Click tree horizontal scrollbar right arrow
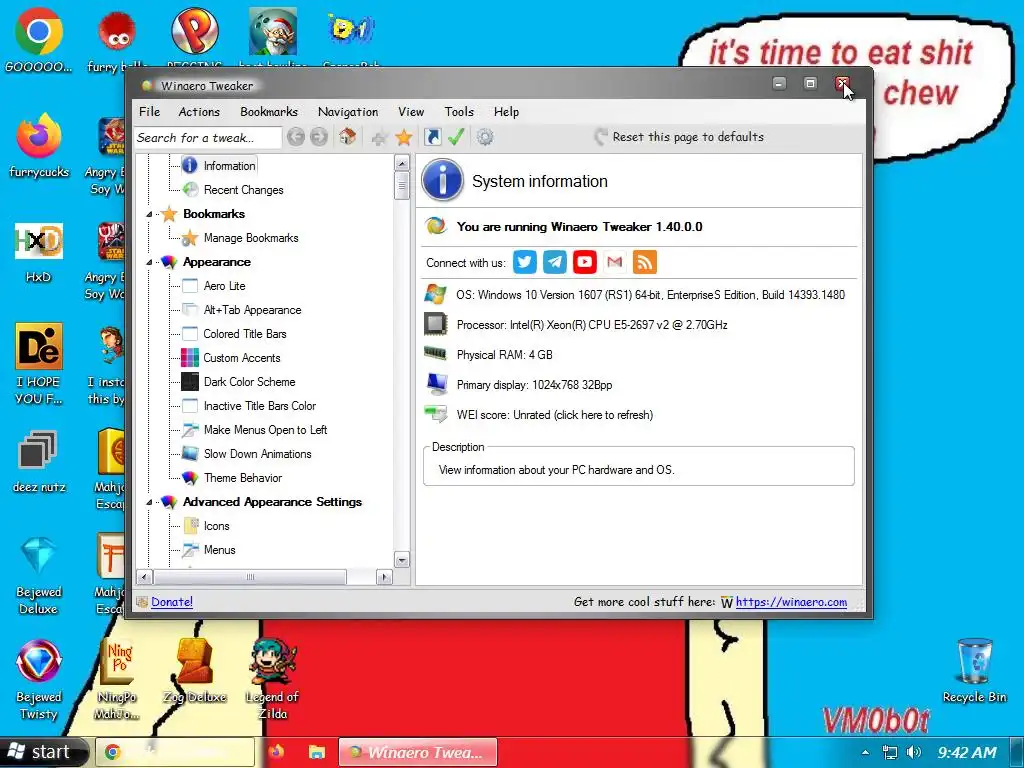The width and height of the screenshot is (1024, 768). pos(384,577)
